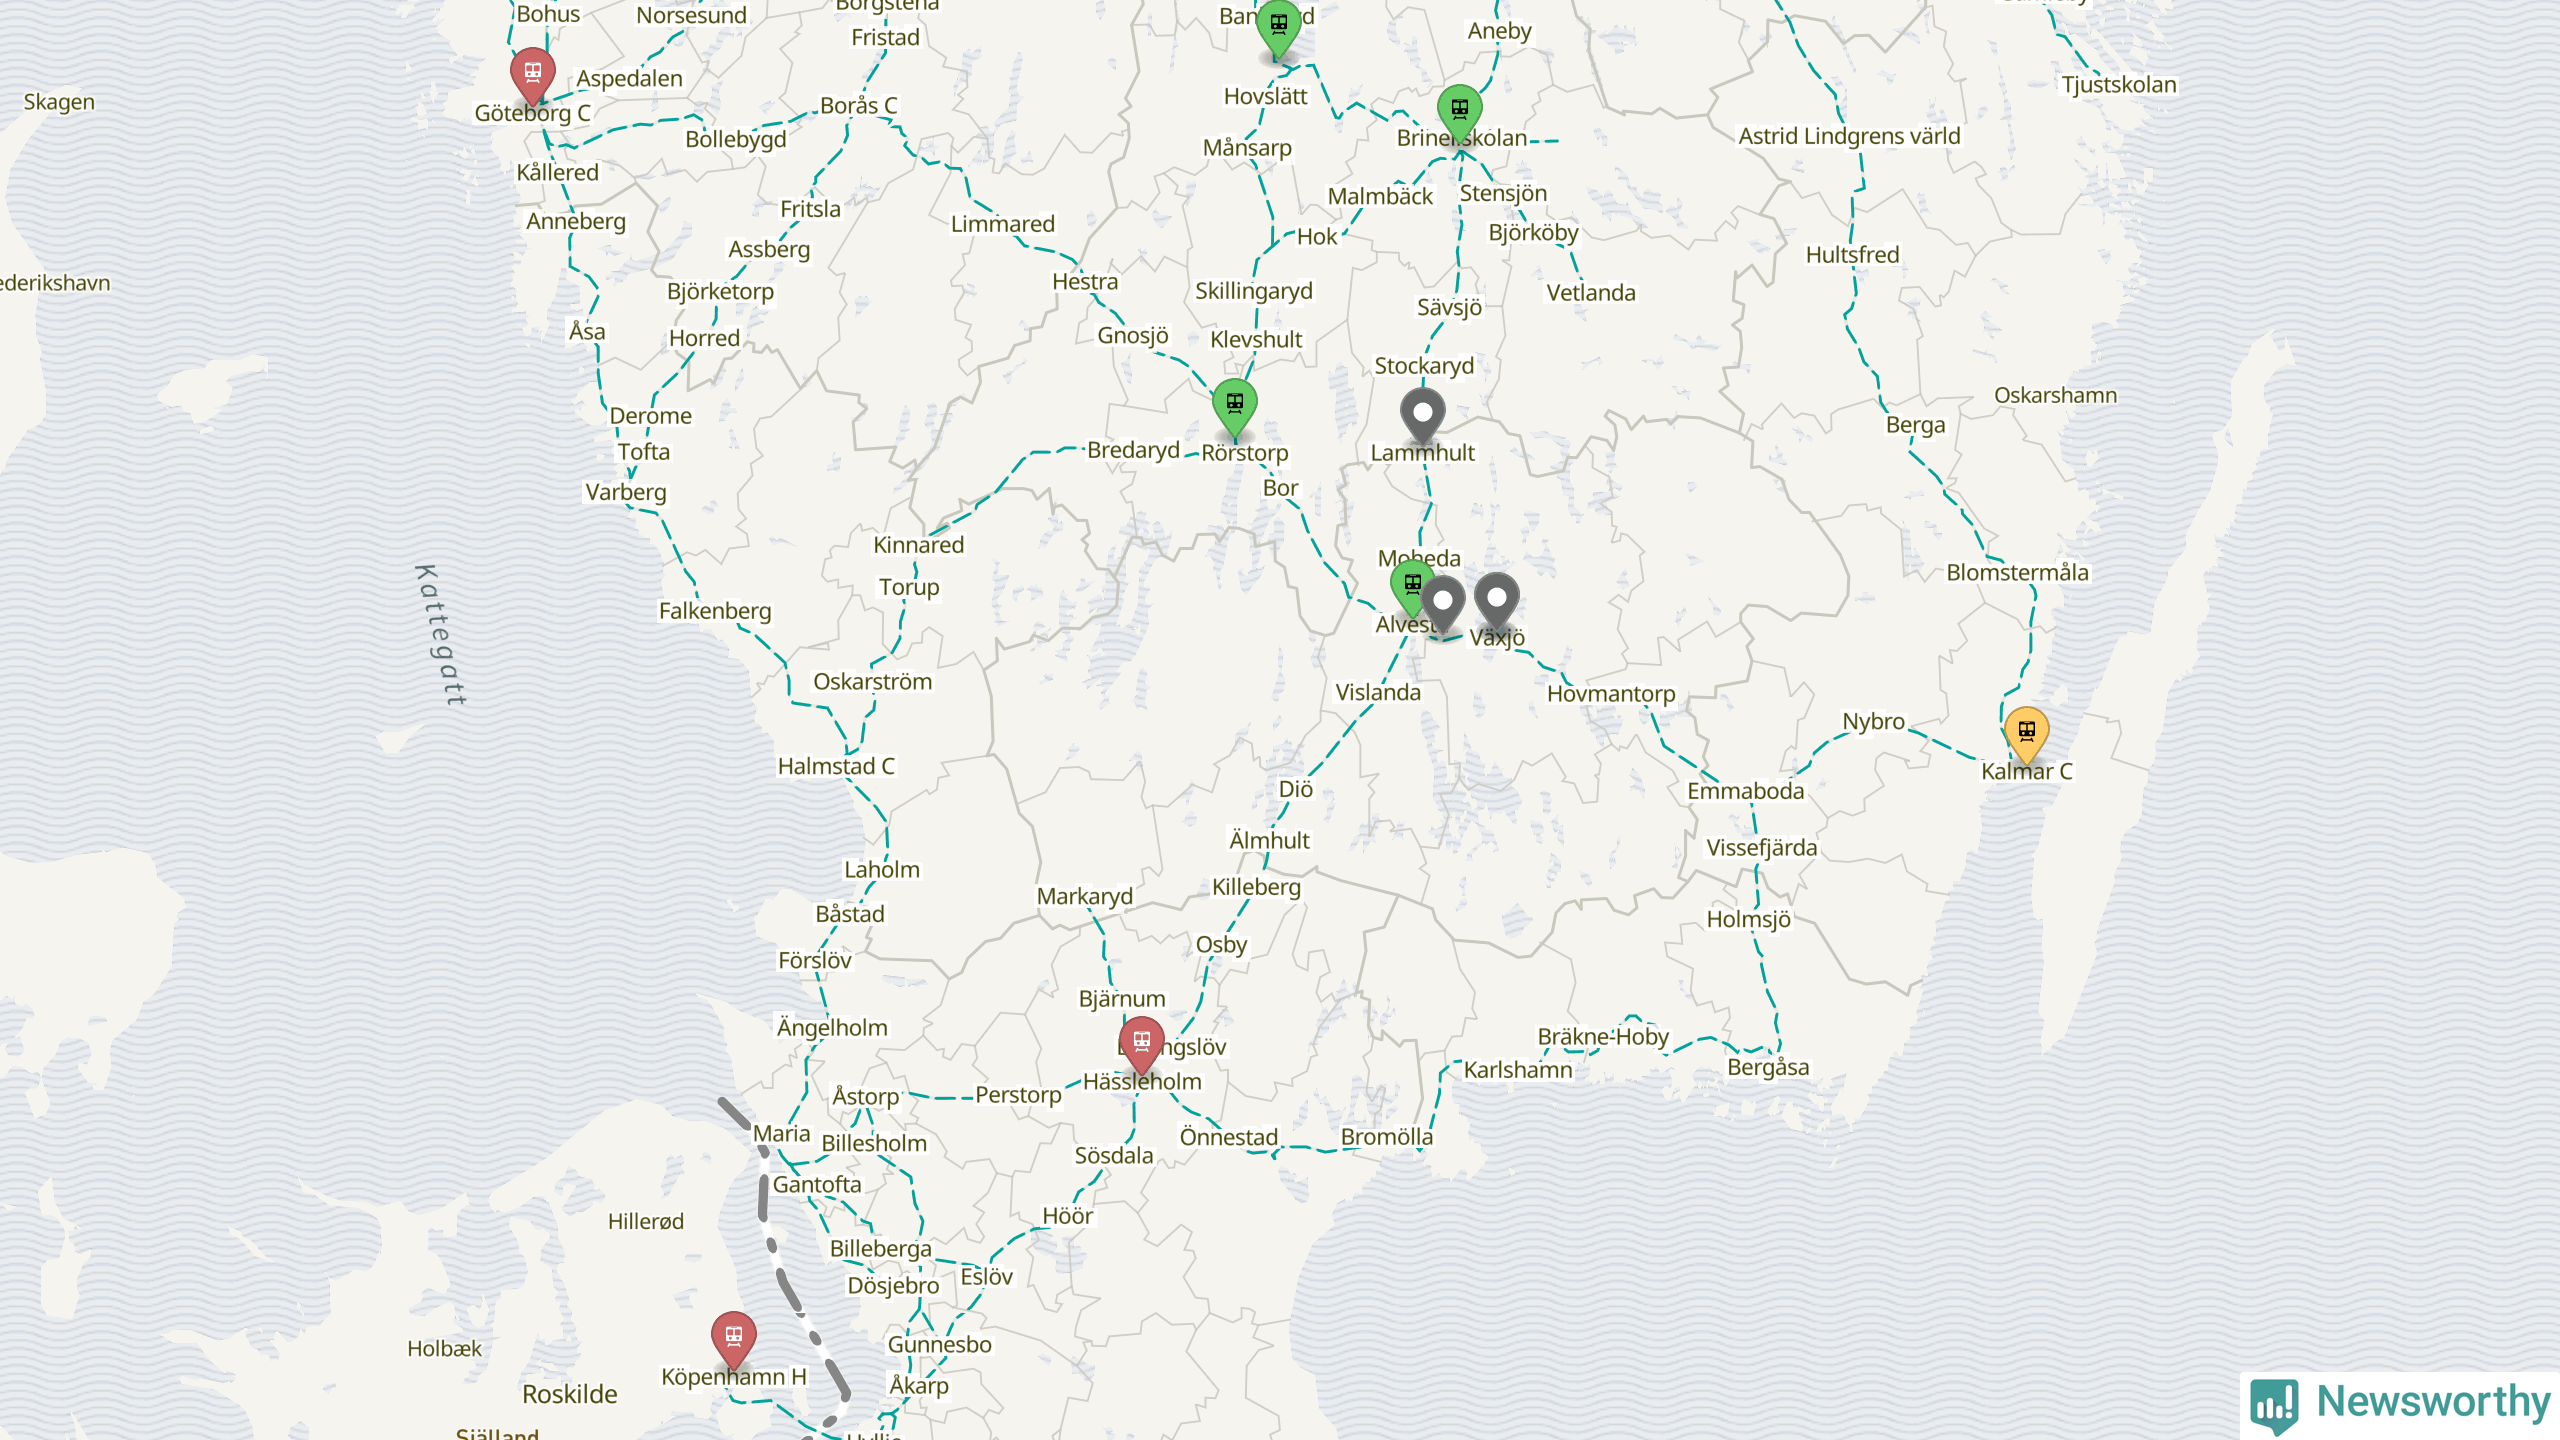Click the Roskilde city label
This screenshot has height=1440, width=2560.
570,1394
